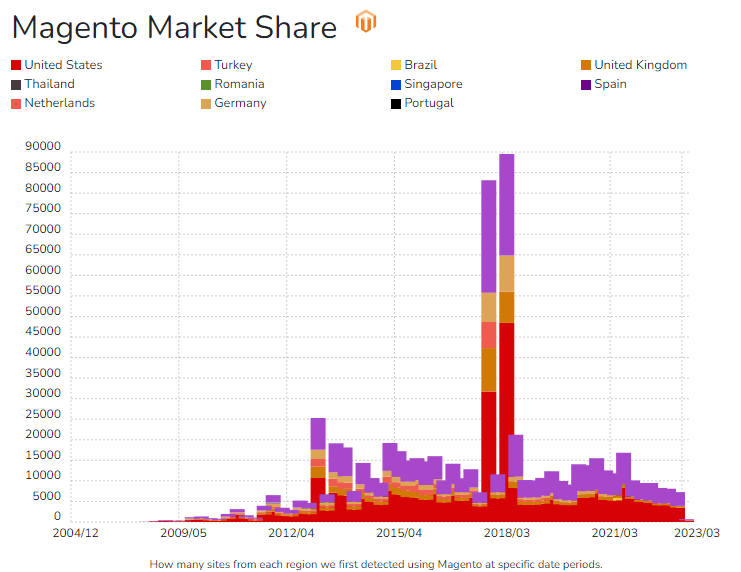741x572 pixels.
Task: Click the orange Magento logo icon
Action: tap(366, 21)
